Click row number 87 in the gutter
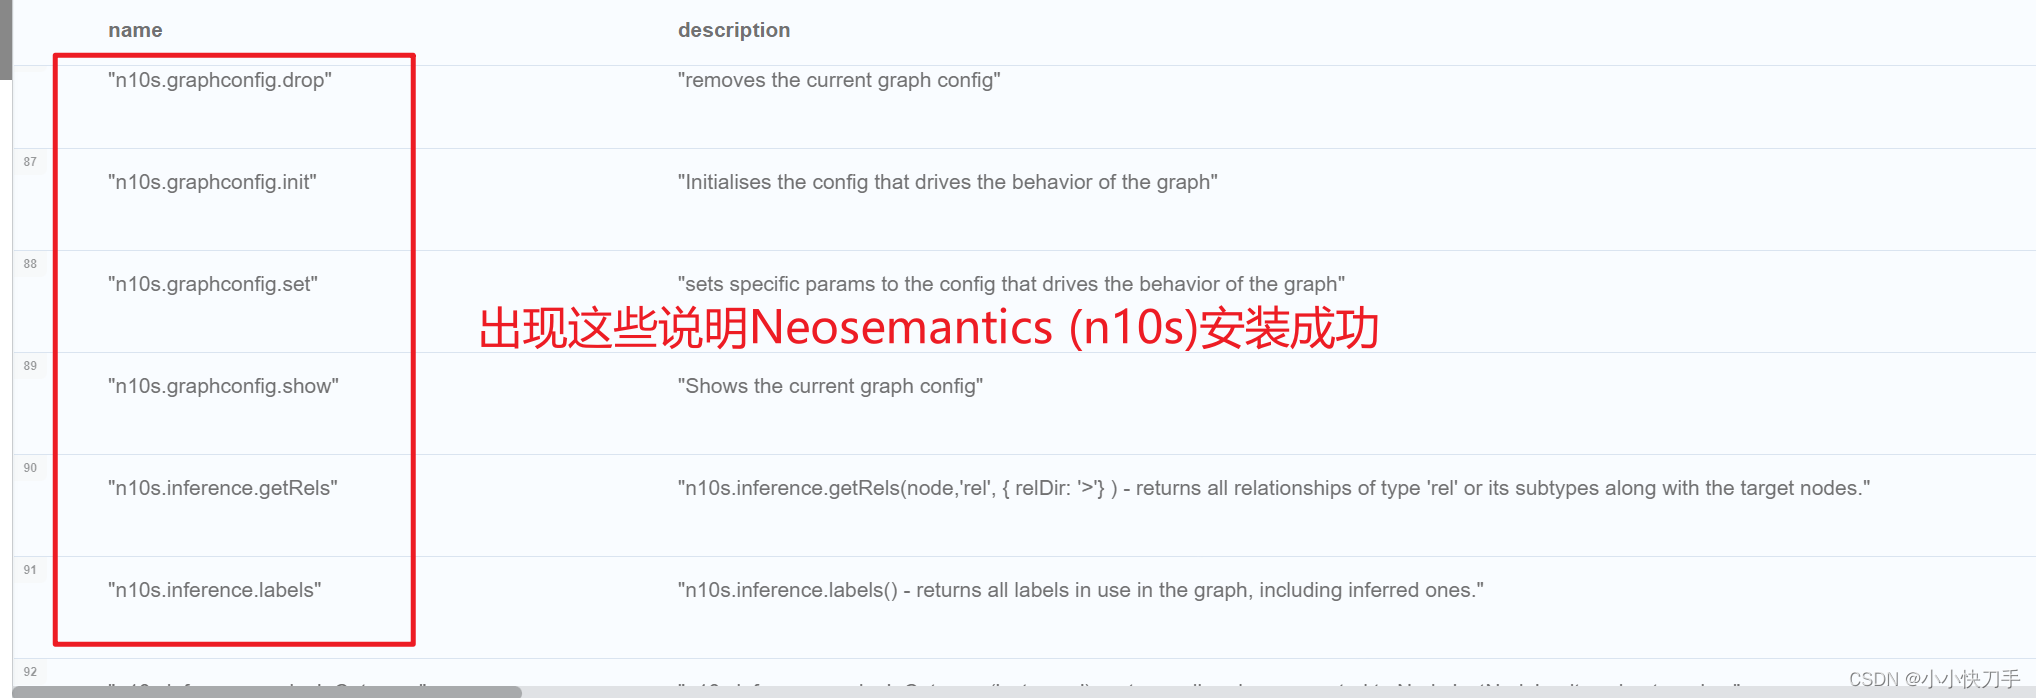The height and width of the screenshot is (698, 2036). tap(30, 161)
